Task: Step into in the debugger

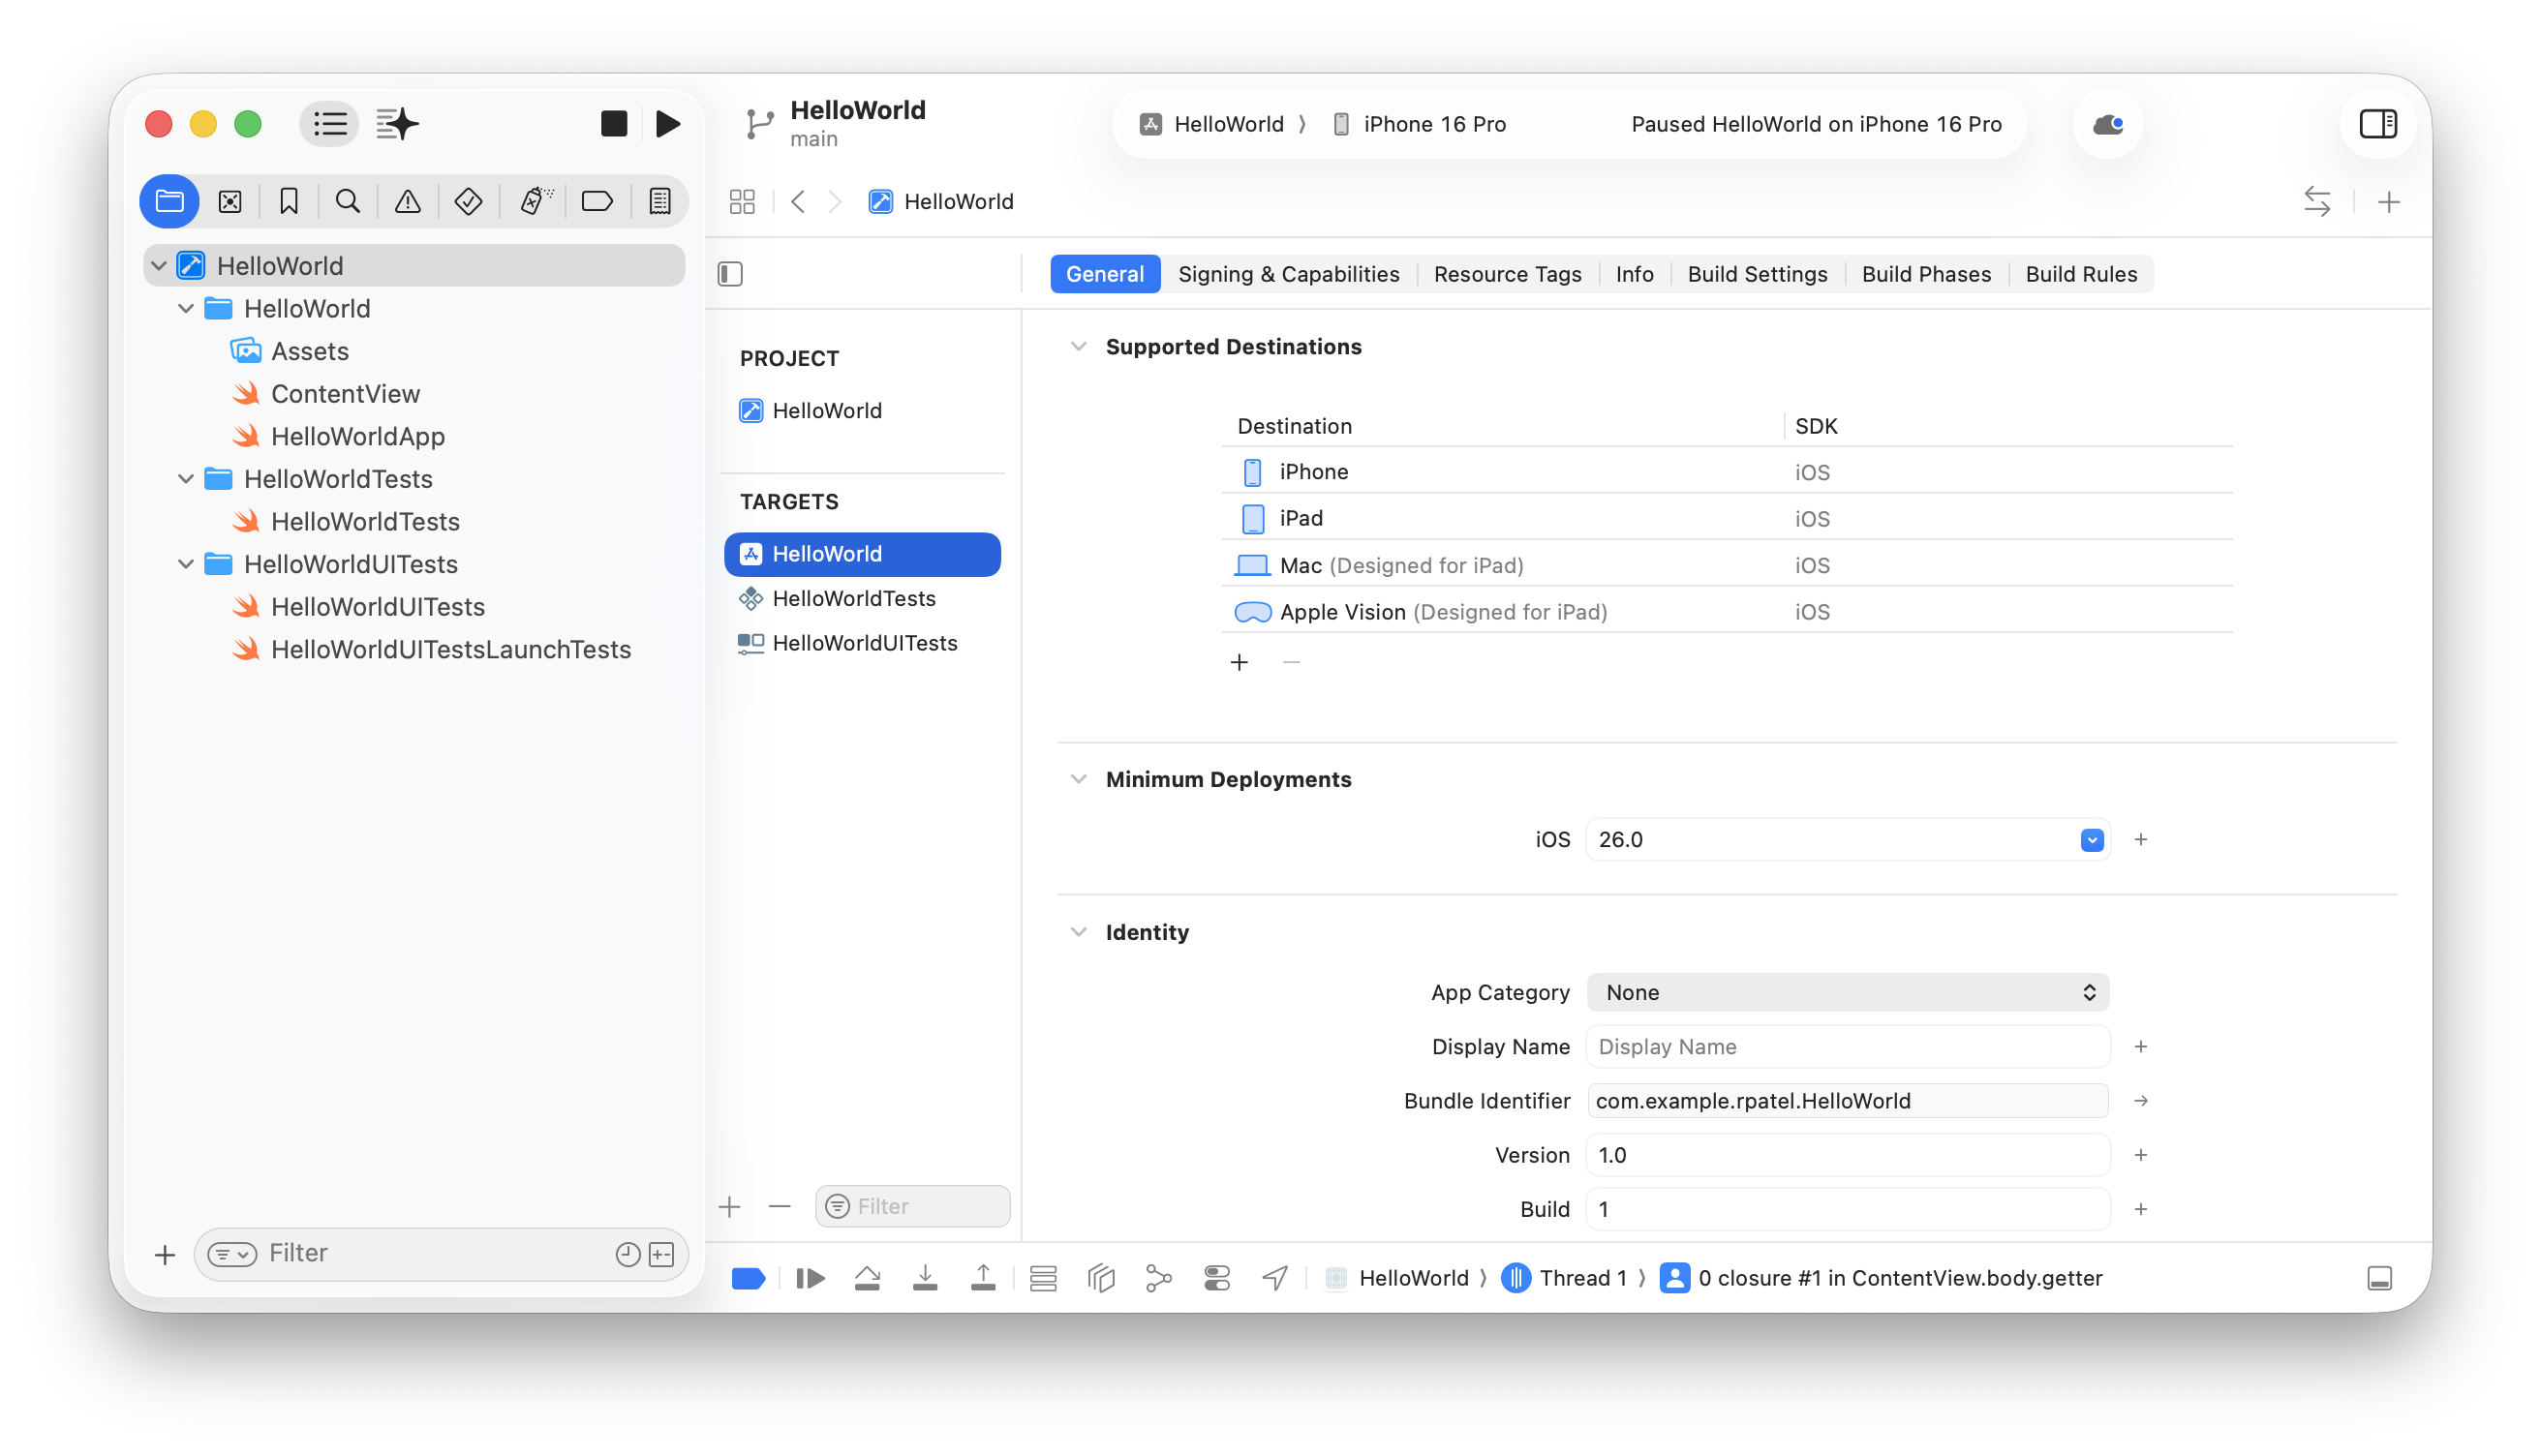Action: point(925,1278)
